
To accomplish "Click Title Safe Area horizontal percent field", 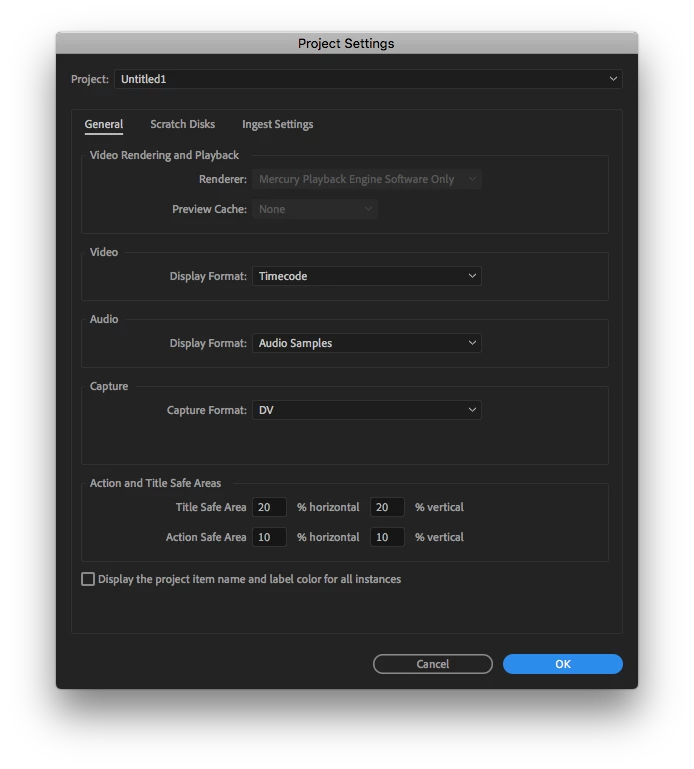I will 269,507.
